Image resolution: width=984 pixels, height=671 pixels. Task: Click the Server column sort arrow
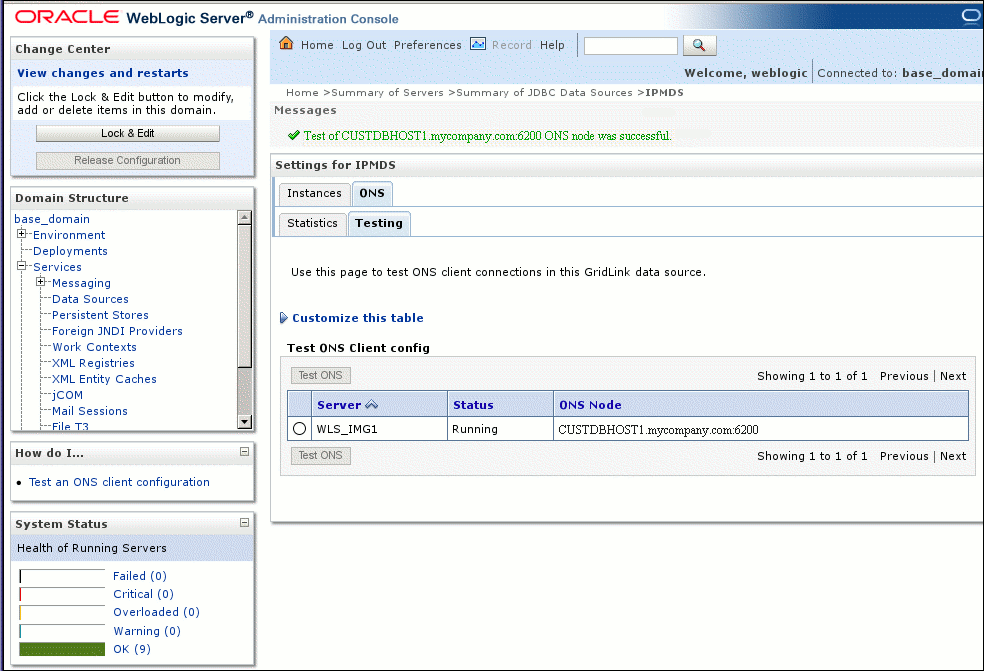coord(372,405)
